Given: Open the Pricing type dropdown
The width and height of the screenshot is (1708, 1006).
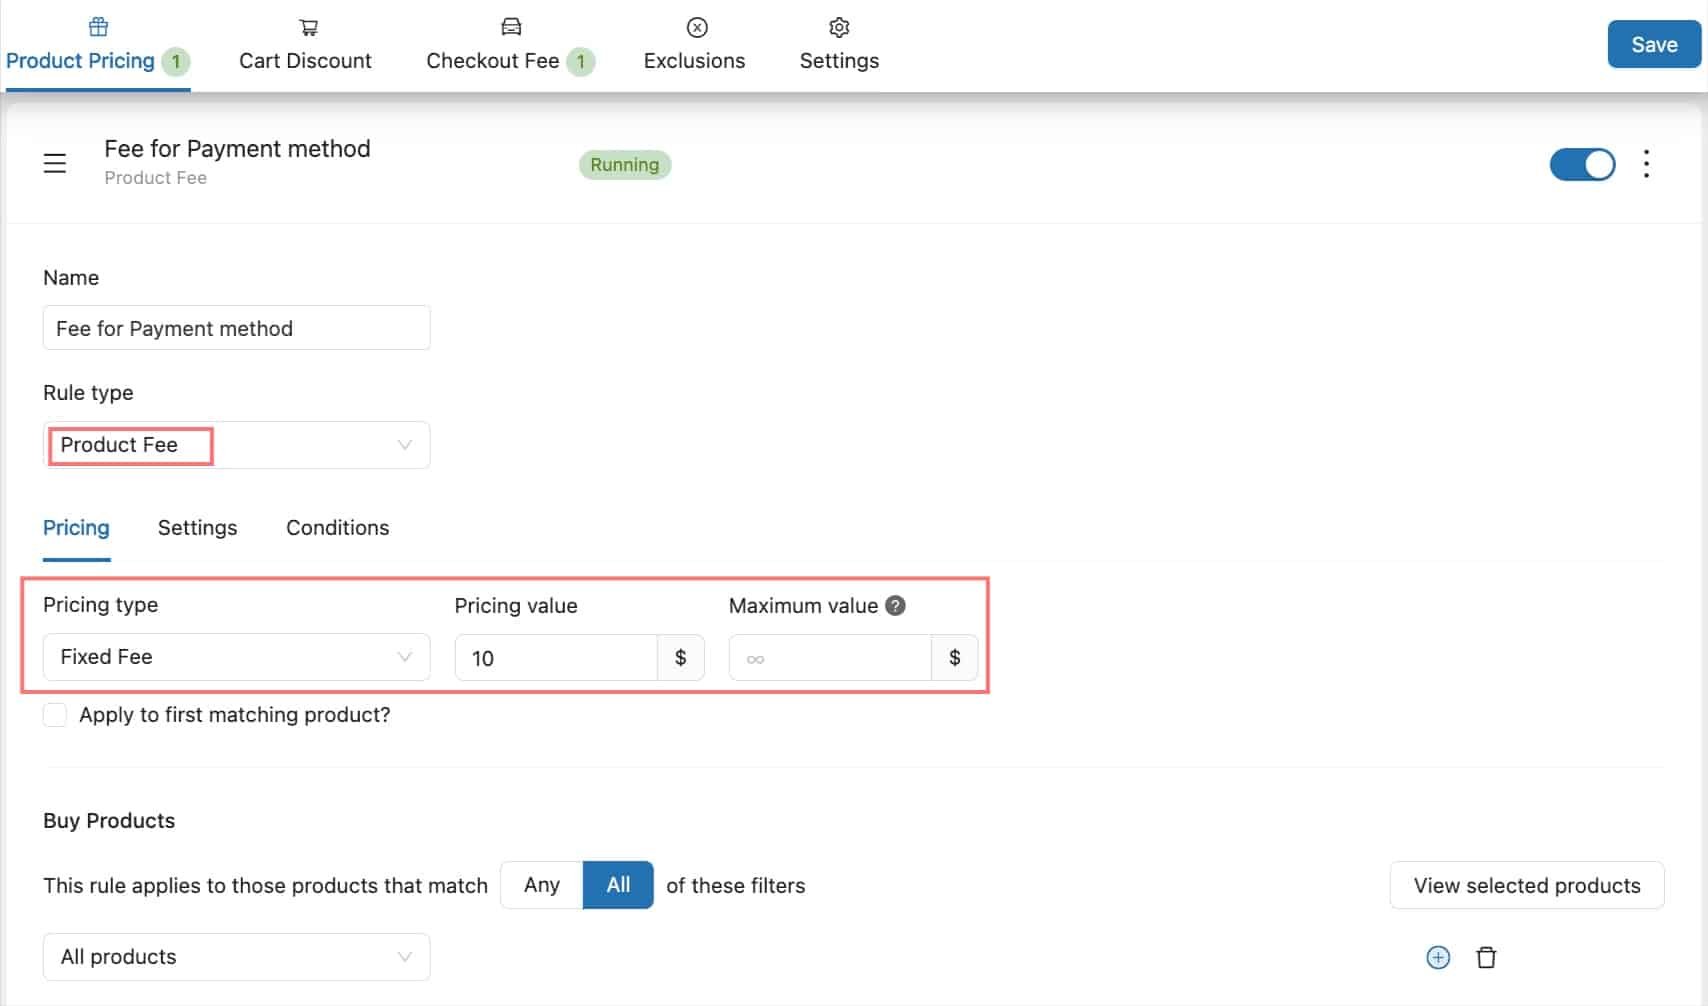Looking at the screenshot, I should [236, 657].
